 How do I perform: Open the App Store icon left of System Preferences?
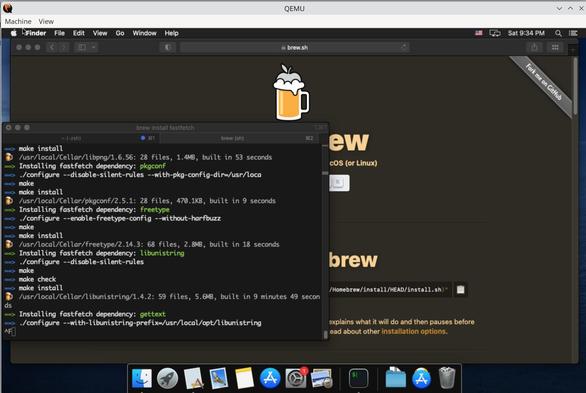tap(270, 378)
